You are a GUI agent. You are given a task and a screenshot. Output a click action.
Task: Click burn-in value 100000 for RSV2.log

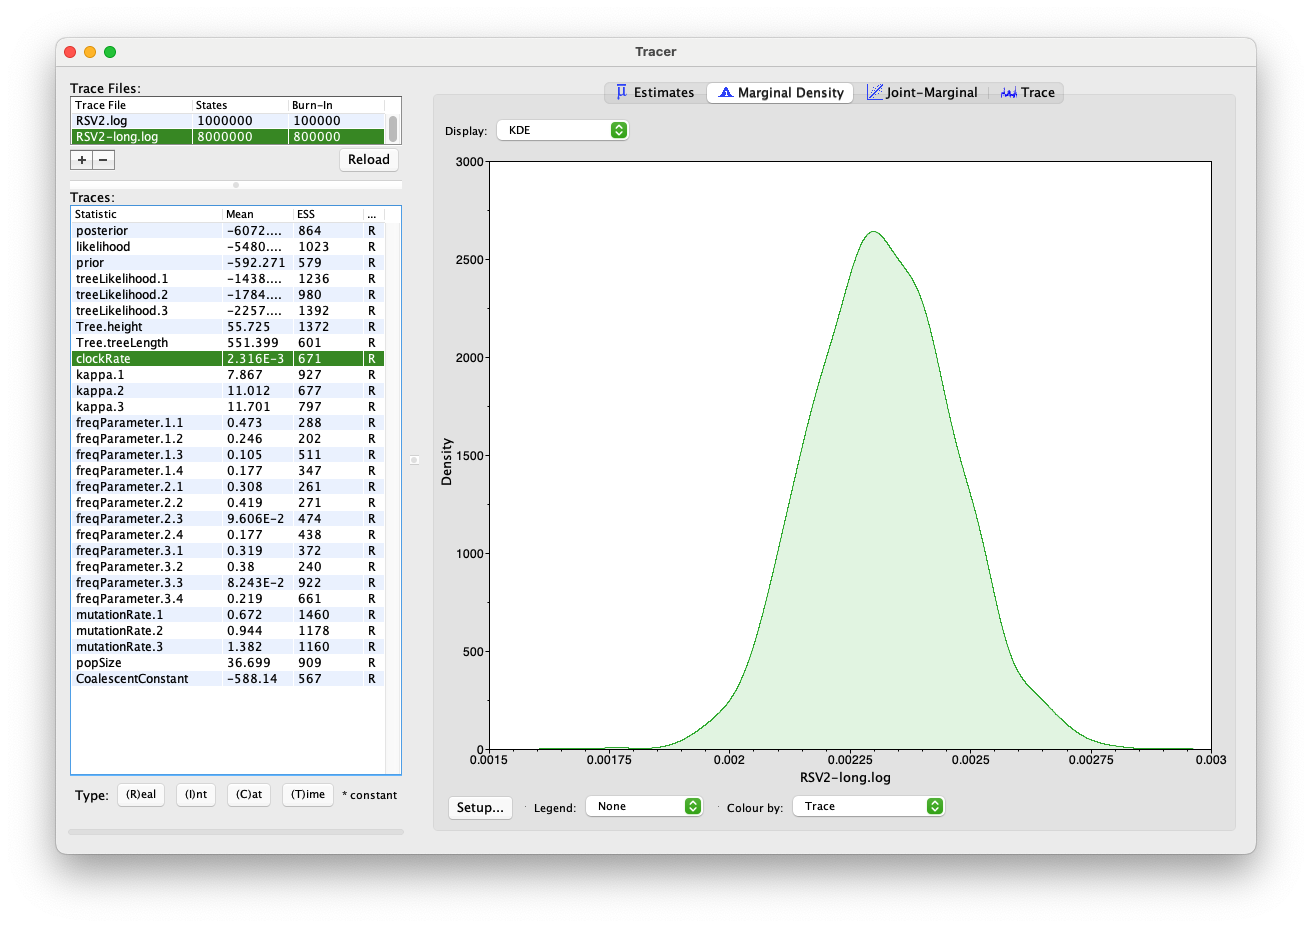coord(316,120)
